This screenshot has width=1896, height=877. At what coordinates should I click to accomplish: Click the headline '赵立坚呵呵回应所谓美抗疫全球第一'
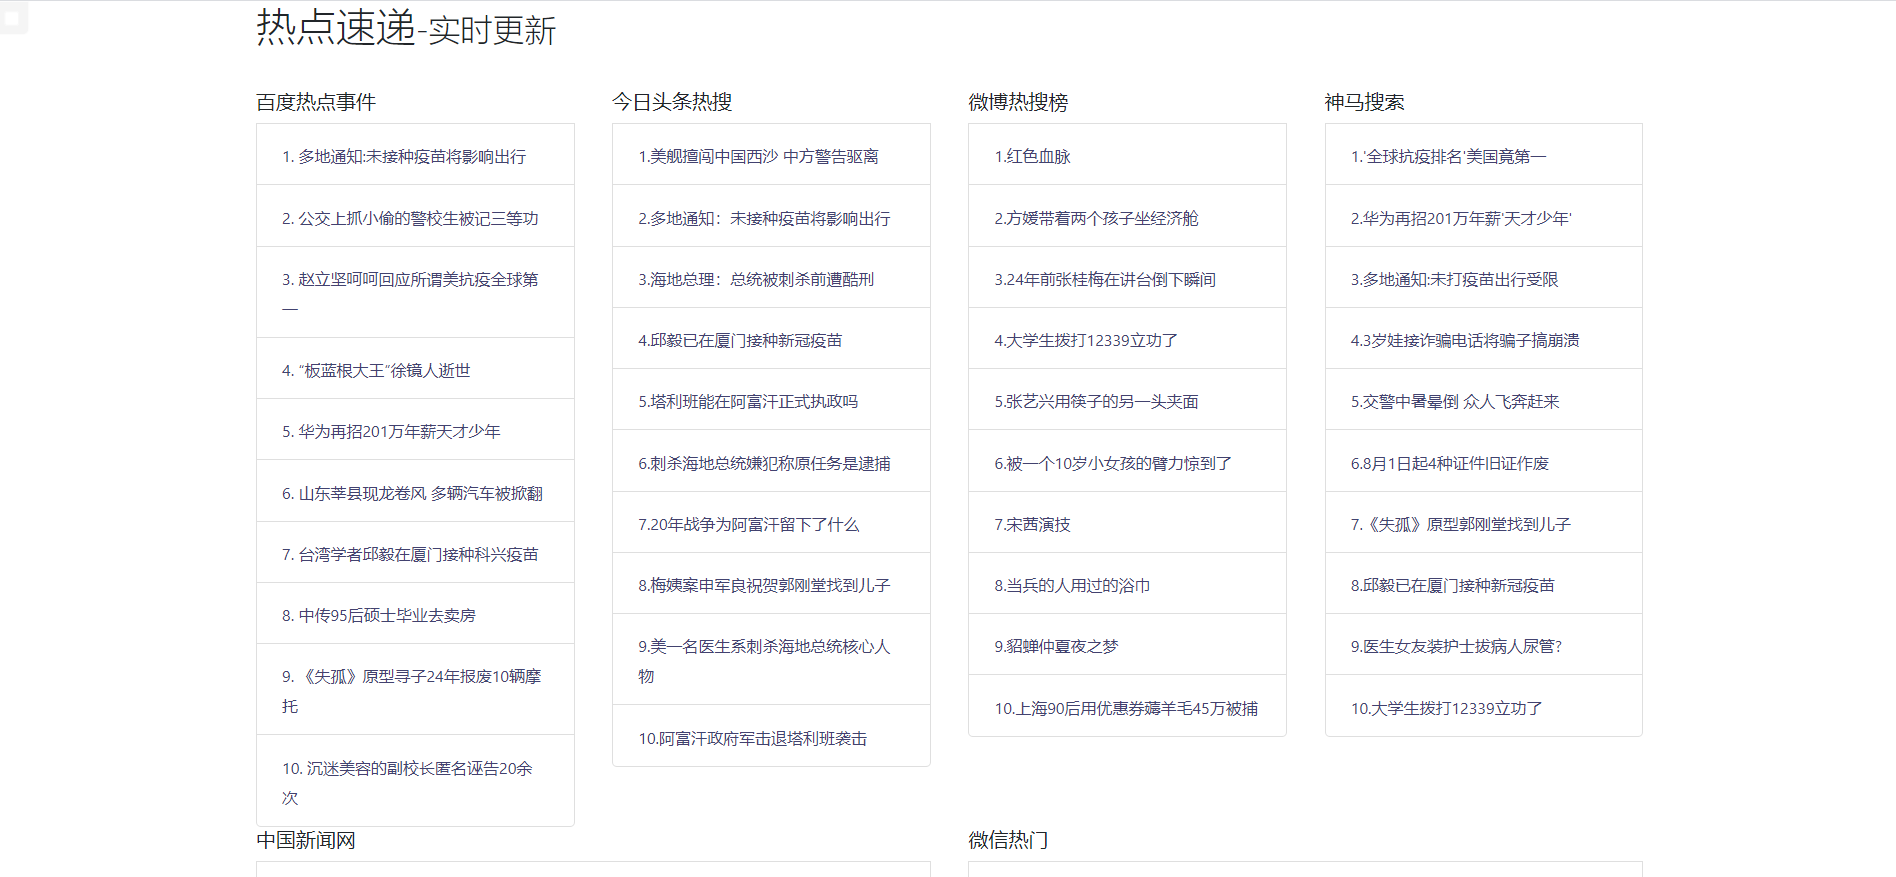410,293
